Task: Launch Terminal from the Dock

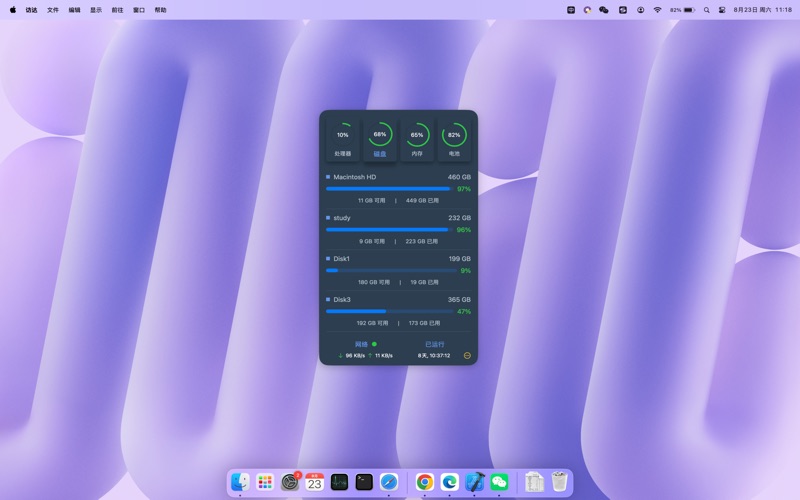Action: [x=364, y=482]
